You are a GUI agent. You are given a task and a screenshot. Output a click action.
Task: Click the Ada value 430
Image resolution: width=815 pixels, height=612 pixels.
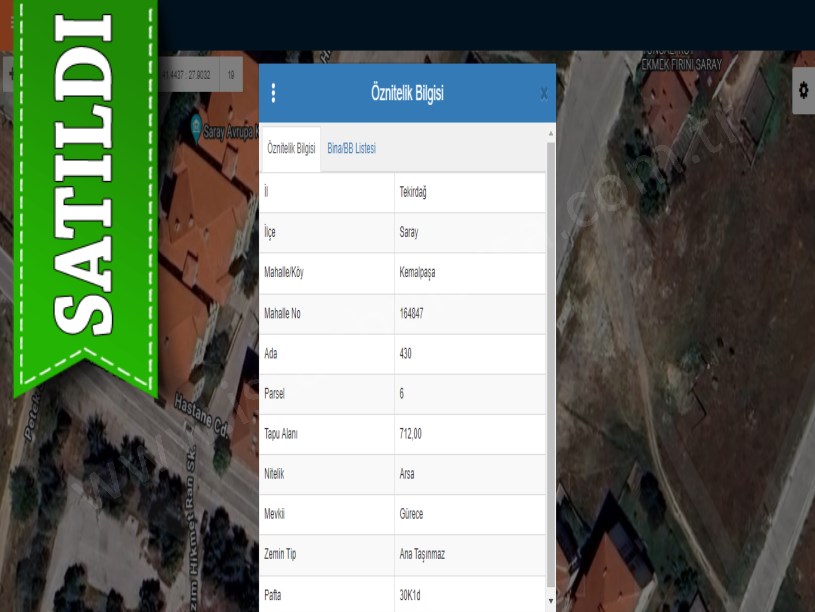coord(405,353)
